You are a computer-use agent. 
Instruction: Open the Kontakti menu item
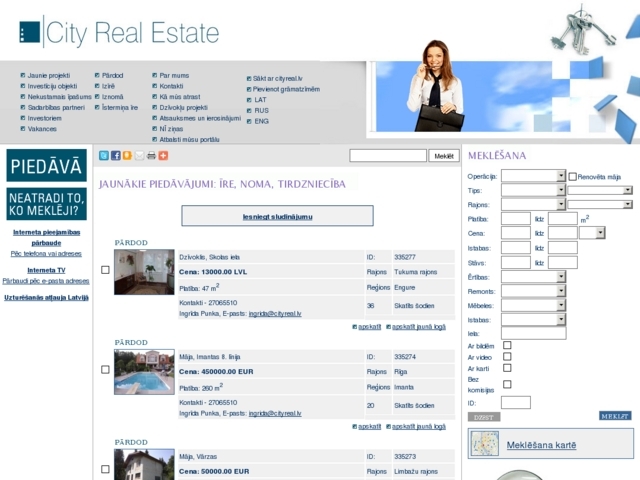pyautogui.click(x=171, y=86)
